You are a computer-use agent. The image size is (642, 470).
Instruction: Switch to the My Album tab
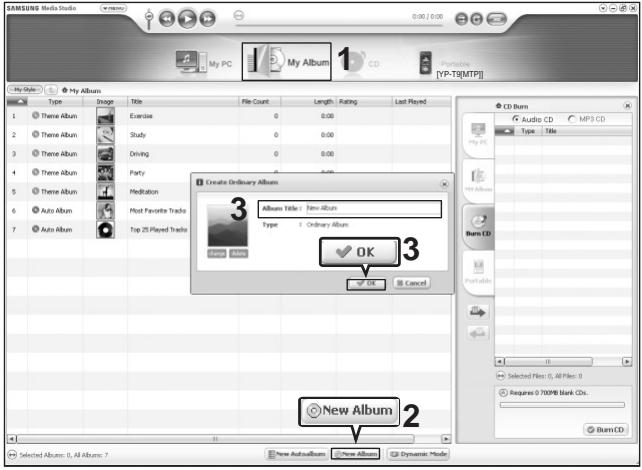[x=287, y=62]
